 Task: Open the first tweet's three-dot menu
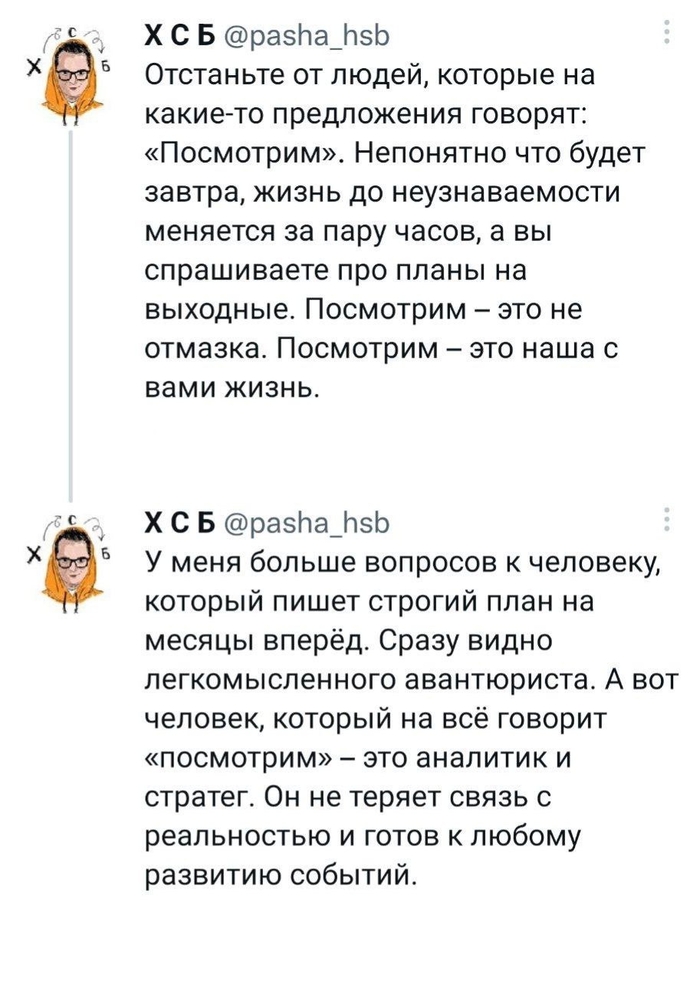pyautogui.click(x=667, y=32)
